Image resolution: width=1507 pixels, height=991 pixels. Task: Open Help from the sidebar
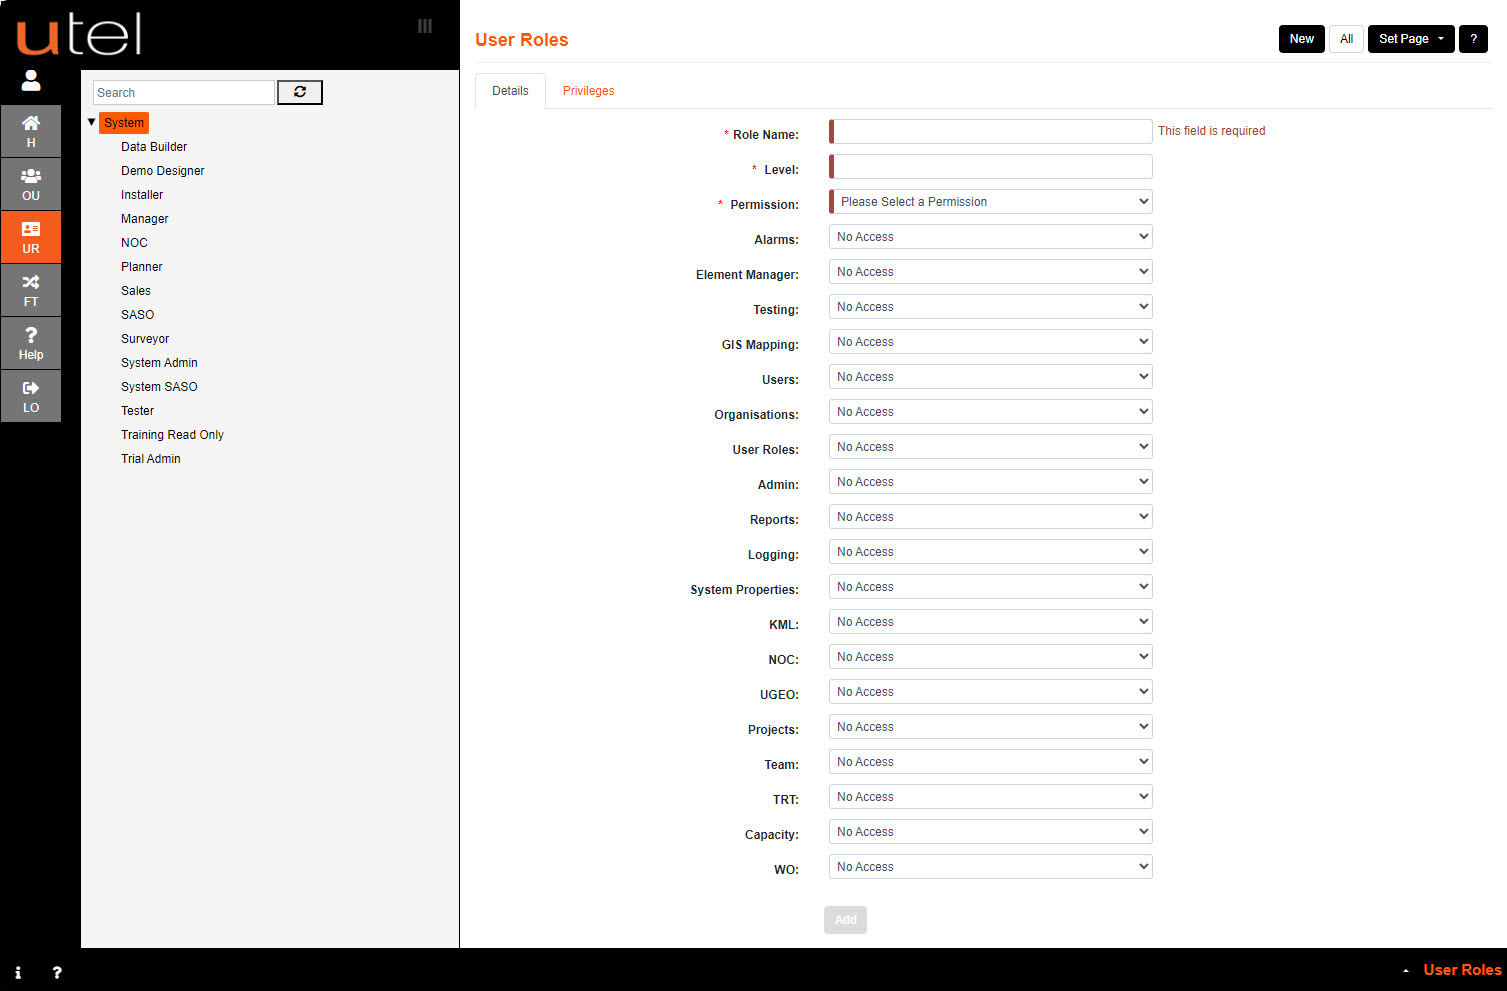[31, 343]
